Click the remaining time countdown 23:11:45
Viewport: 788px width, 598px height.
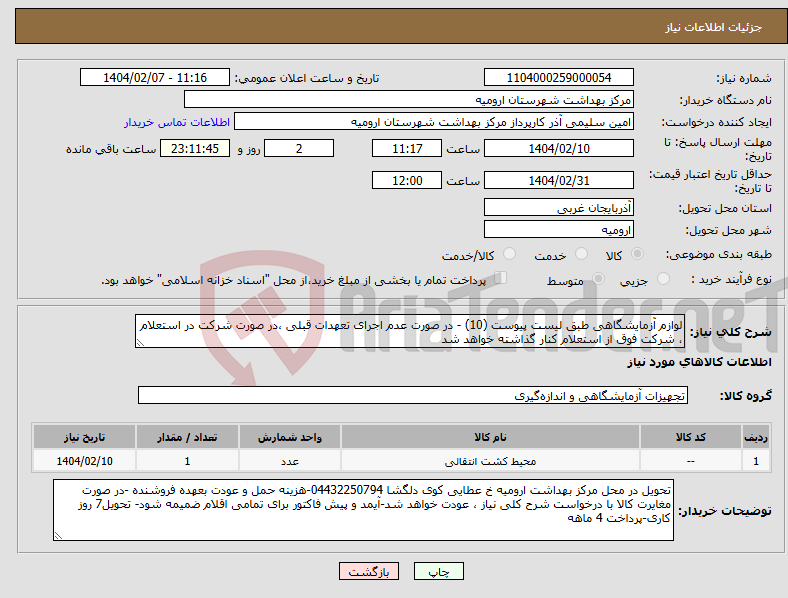195,148
